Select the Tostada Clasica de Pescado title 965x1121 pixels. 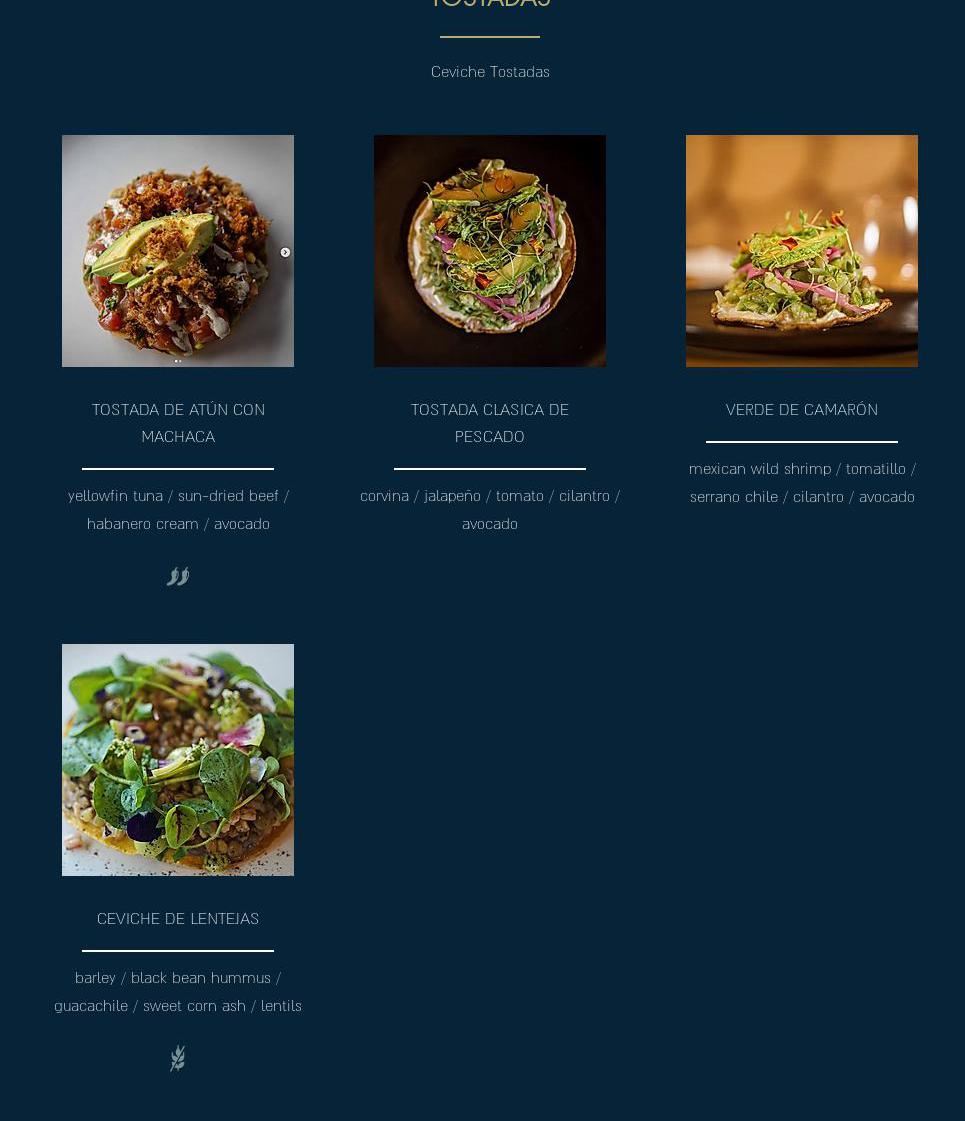(x=490, y=423)
